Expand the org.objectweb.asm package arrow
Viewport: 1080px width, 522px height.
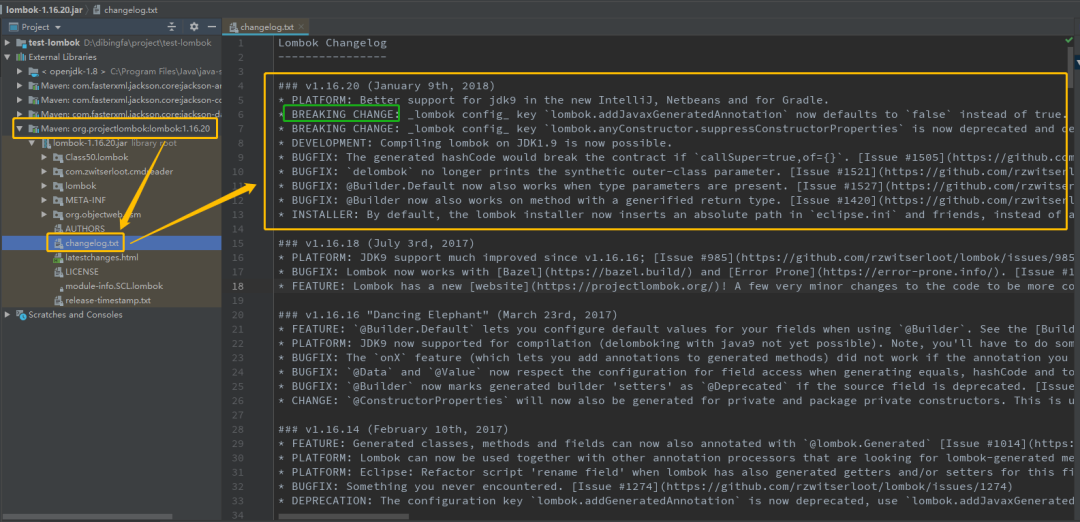45,215
